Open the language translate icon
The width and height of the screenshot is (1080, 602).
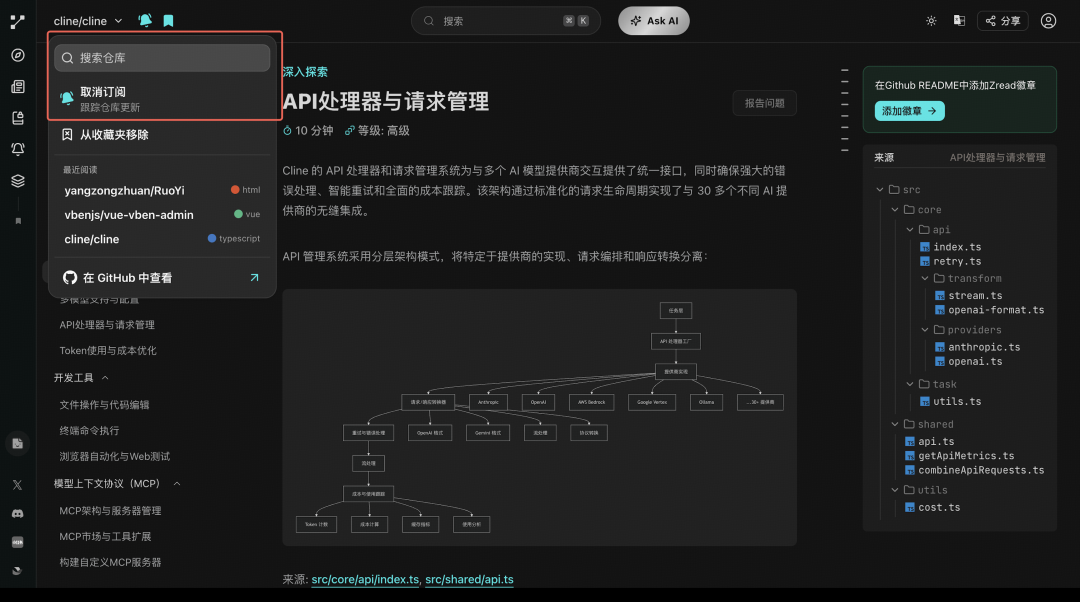coord(959,21)
